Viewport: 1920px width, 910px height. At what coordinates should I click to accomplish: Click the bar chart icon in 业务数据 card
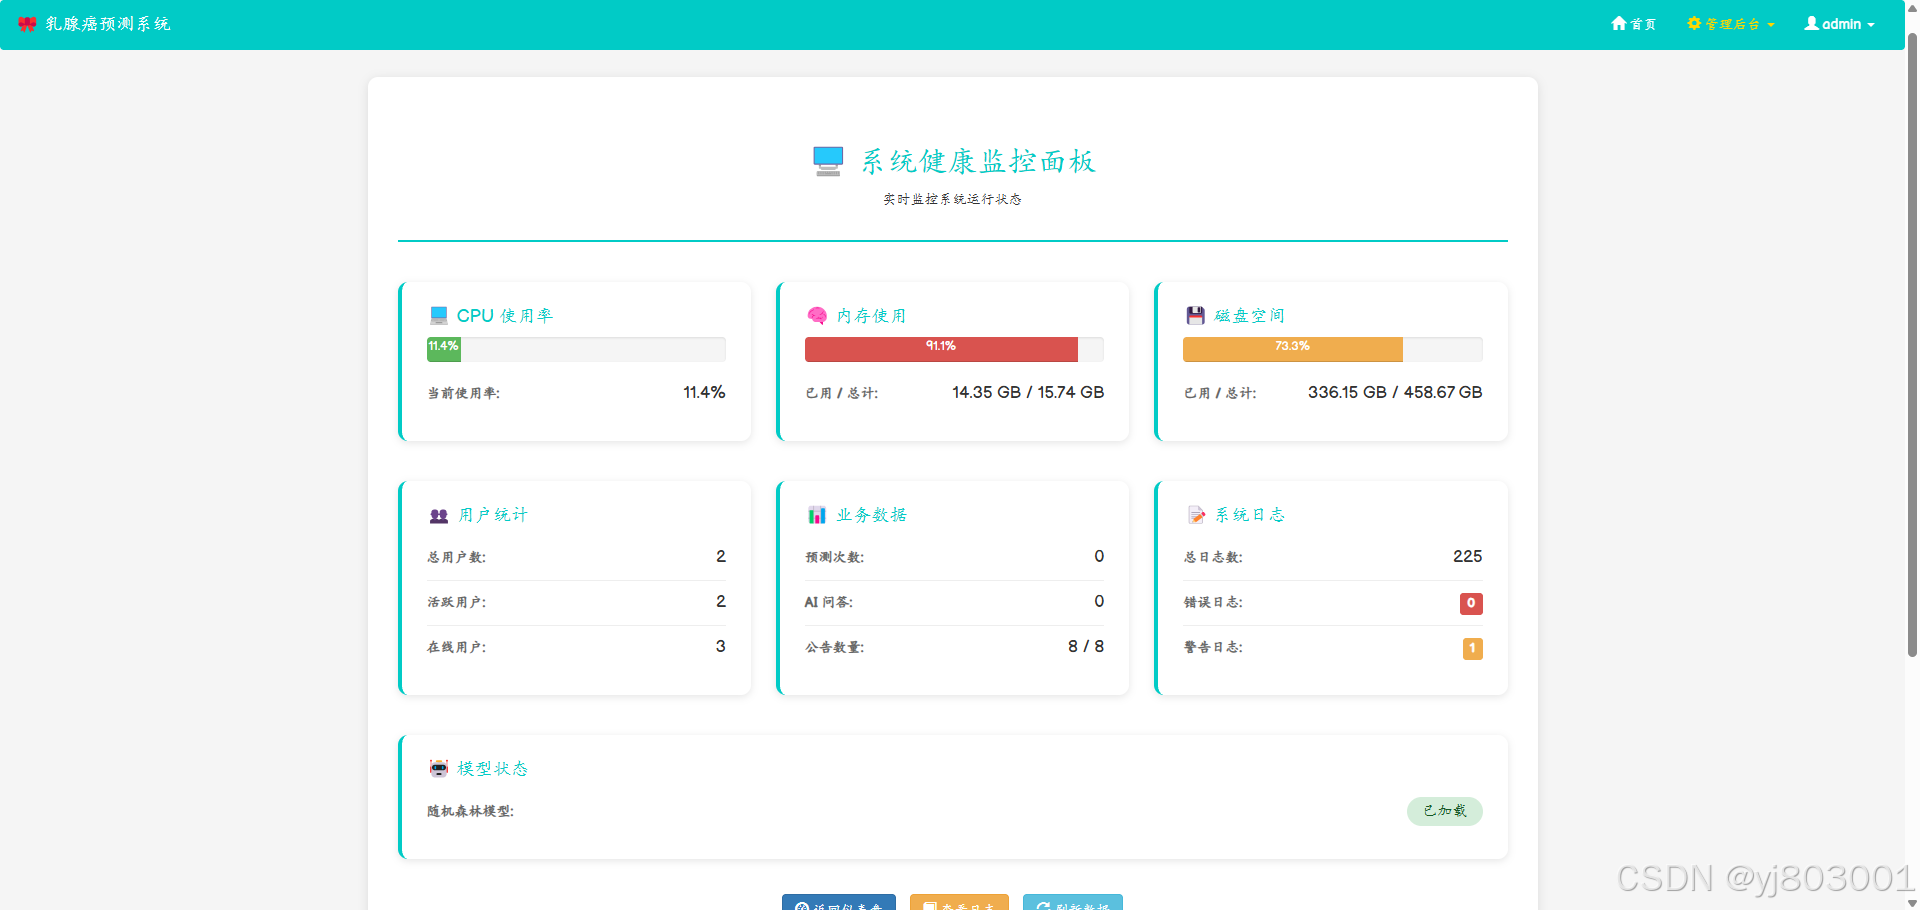[x=817, y=515]
